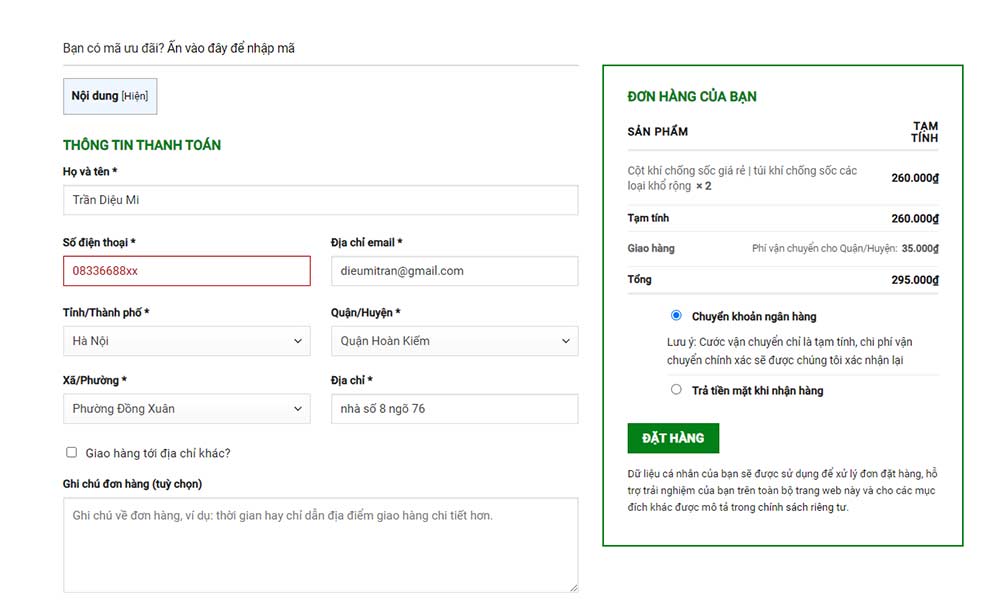This screenshot has height=600, width=1000.
Task: Click the Địa chỉ email field
Action: pos(454,270)
